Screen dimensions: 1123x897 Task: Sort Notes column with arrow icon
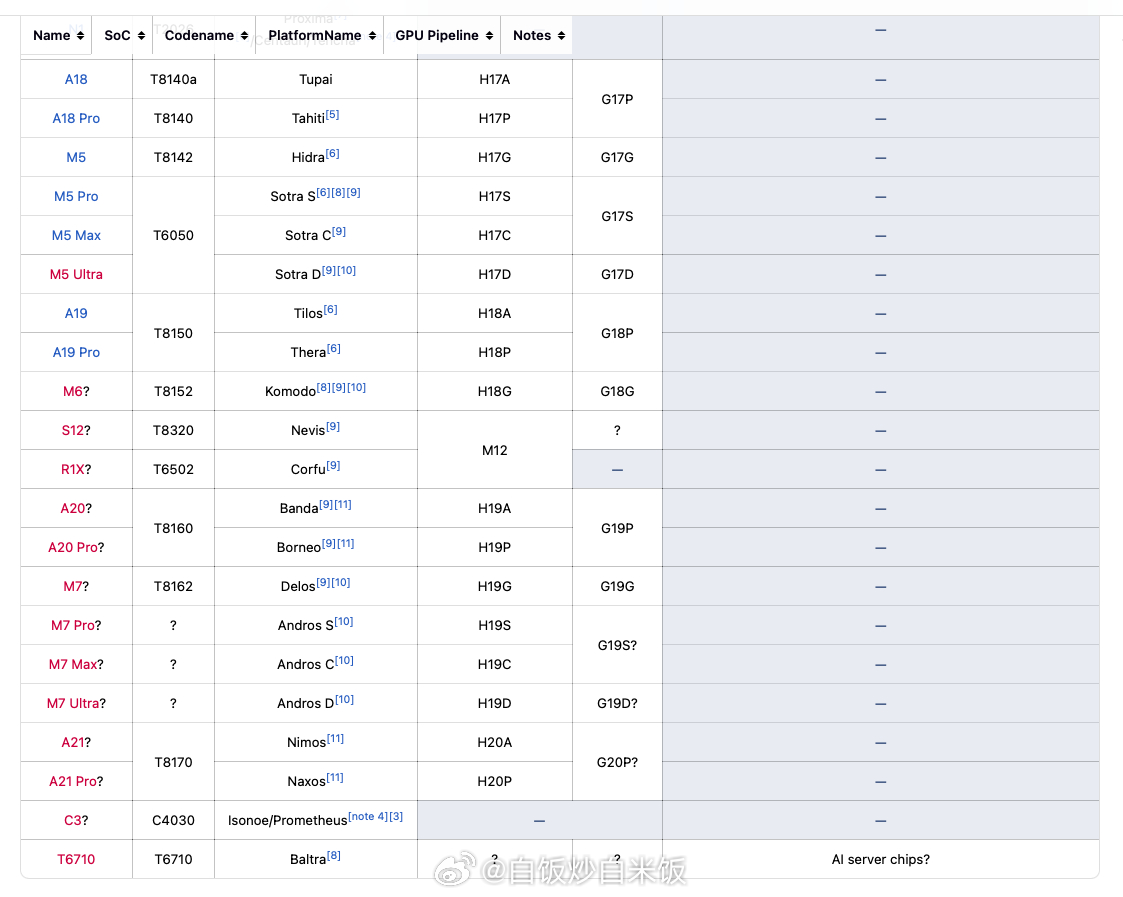[x=562, y=36]
